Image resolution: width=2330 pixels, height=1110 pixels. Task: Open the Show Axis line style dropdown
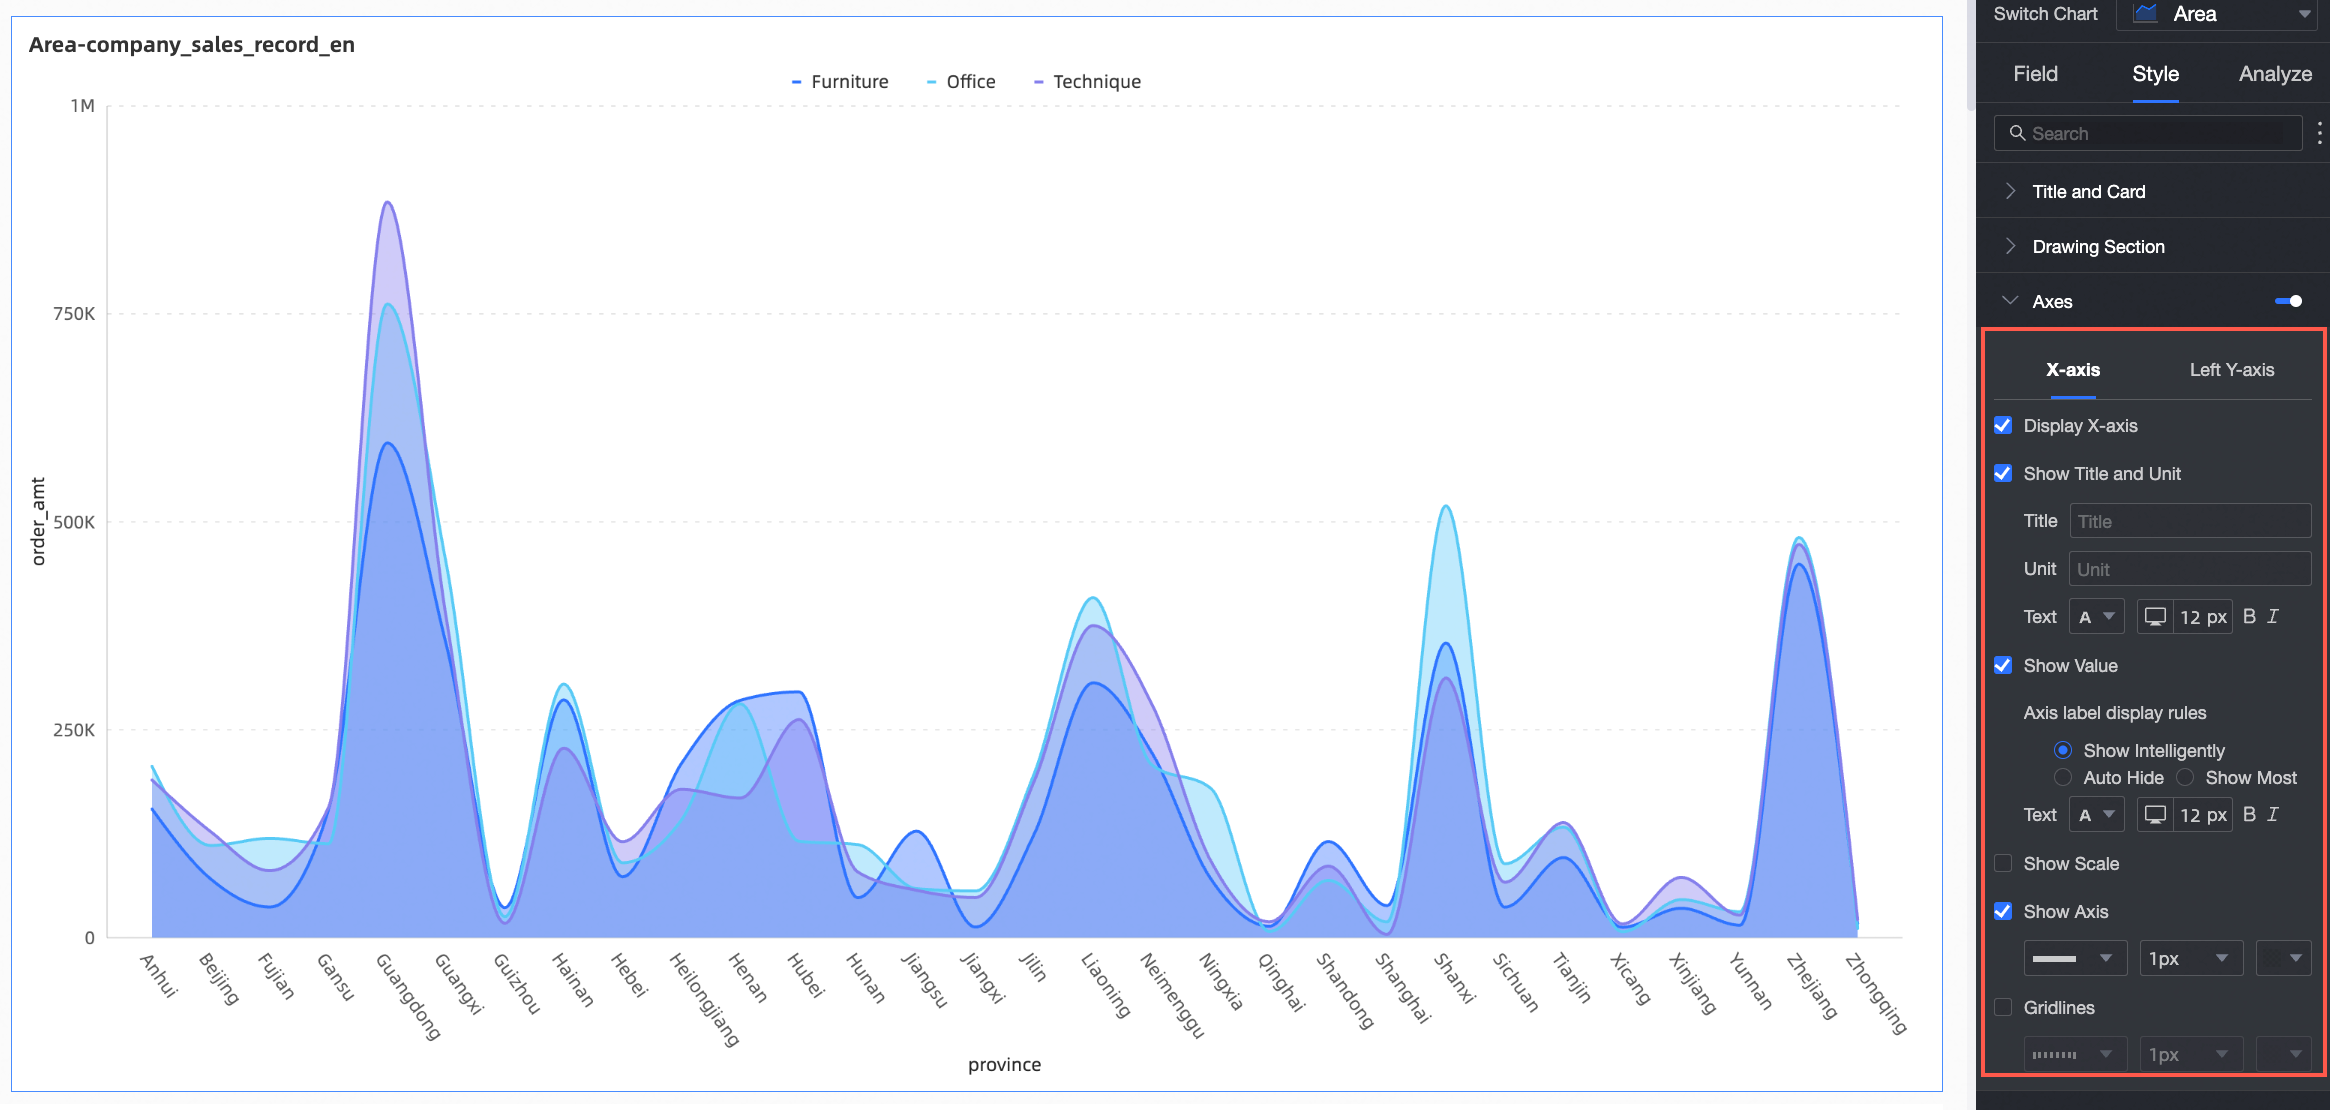click(x=2075, y=958)
